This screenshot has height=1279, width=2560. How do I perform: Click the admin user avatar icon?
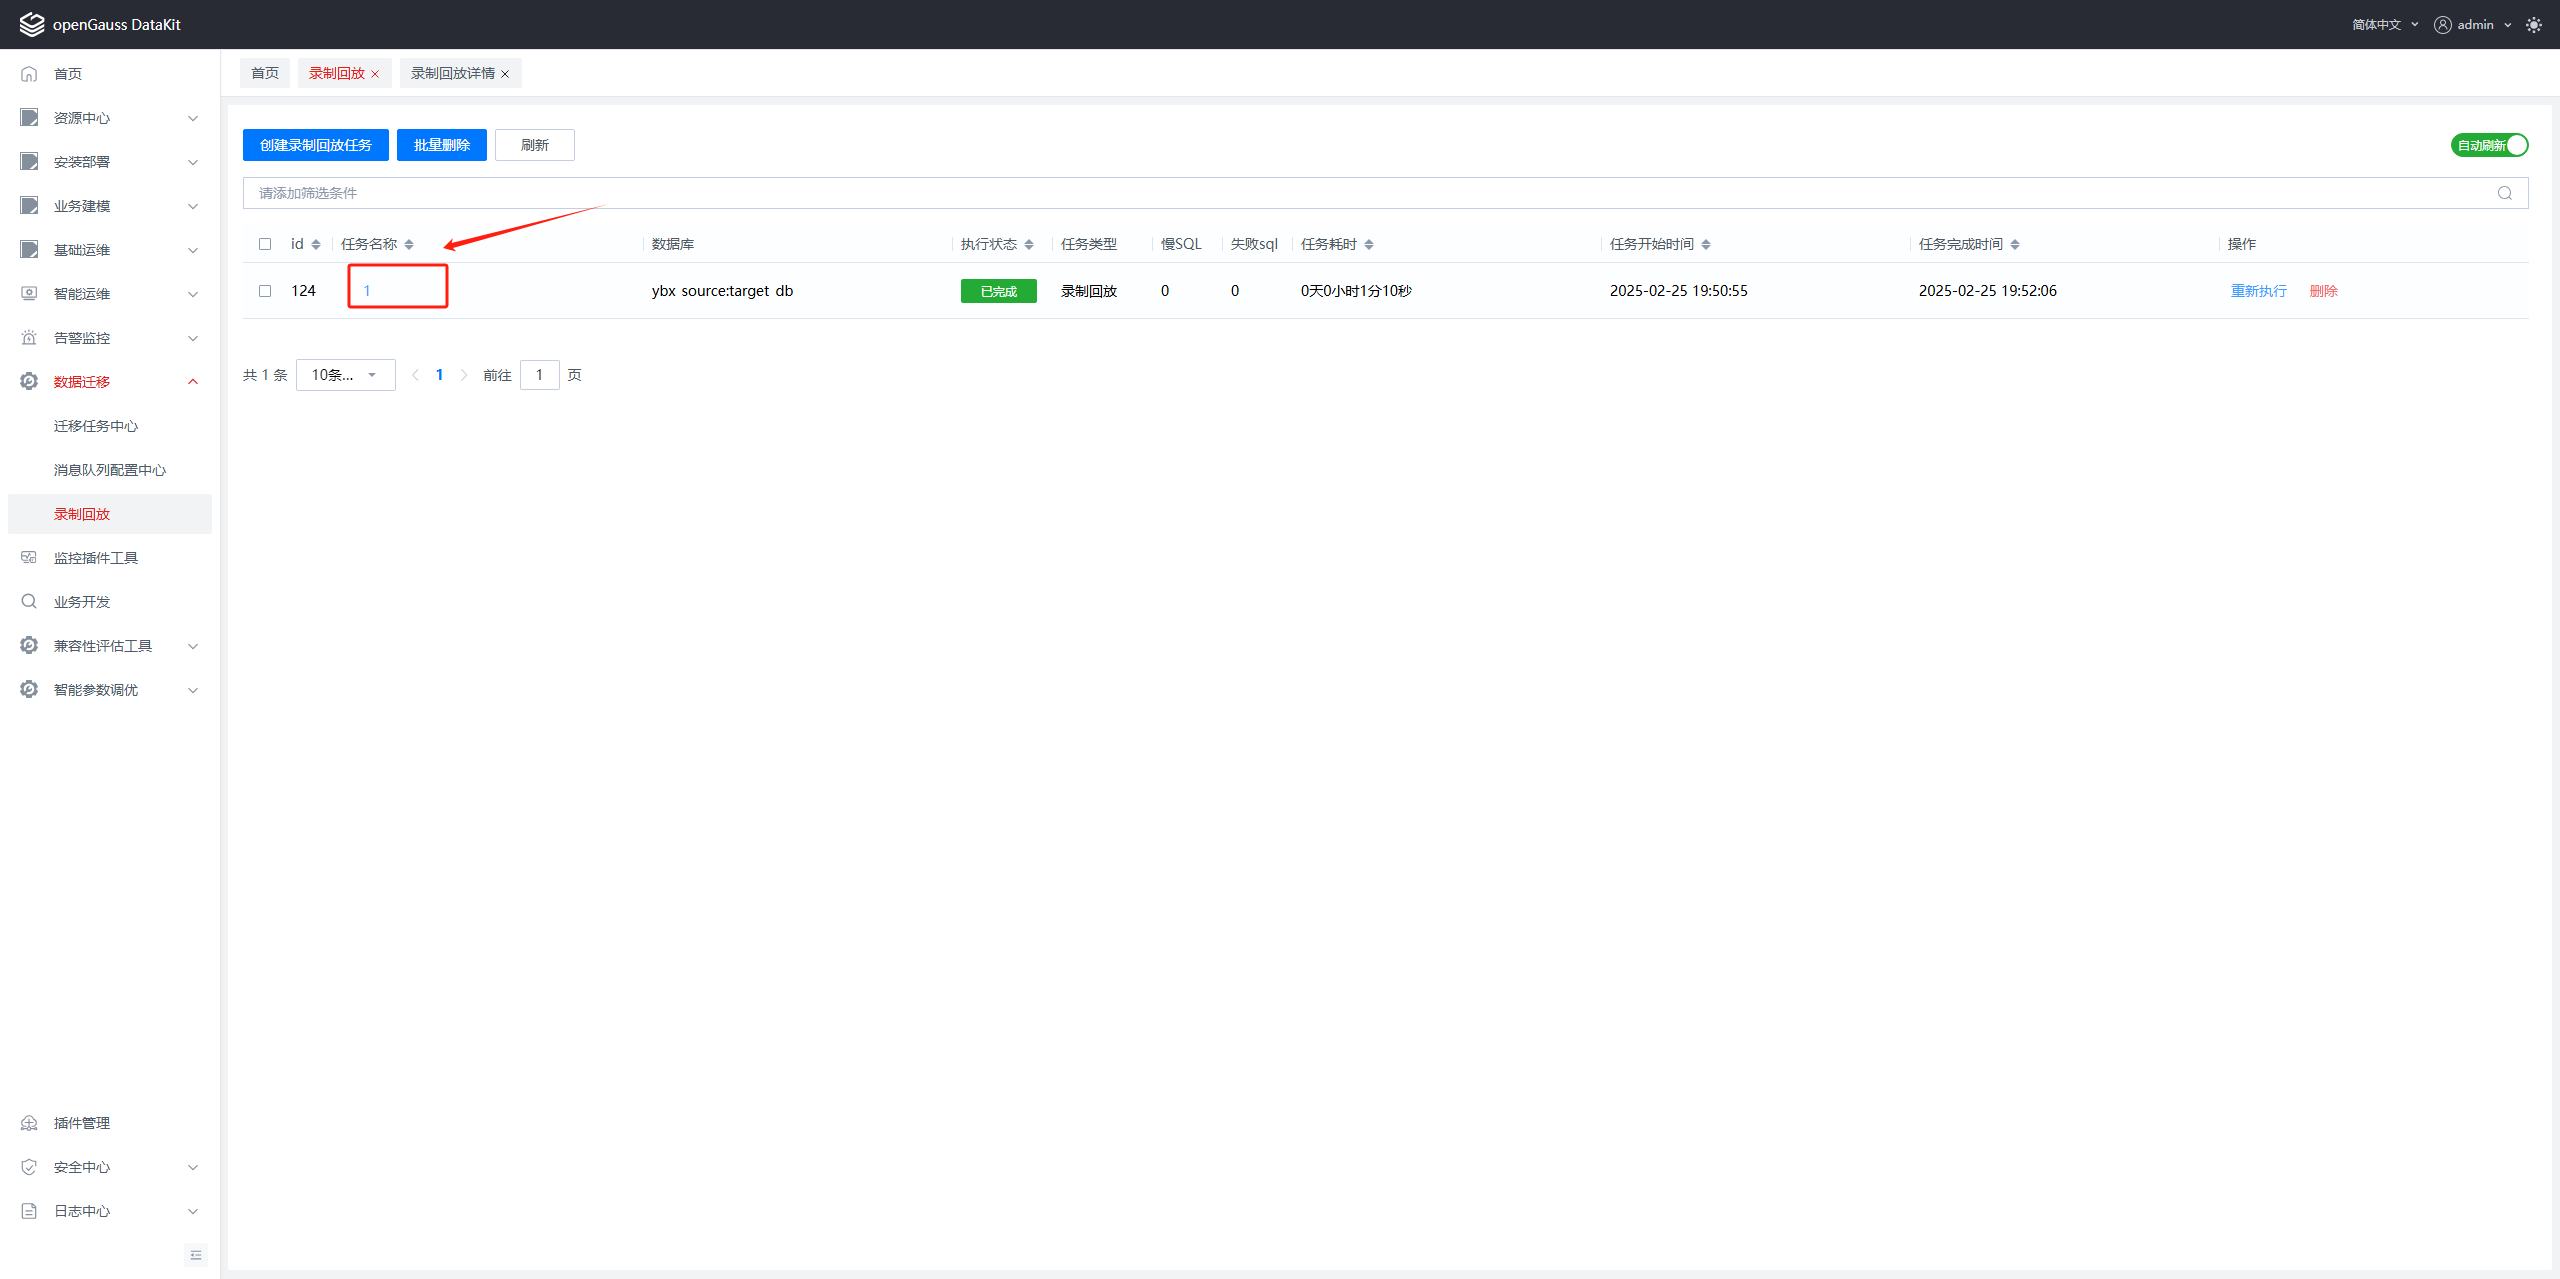coord(2443,25)
